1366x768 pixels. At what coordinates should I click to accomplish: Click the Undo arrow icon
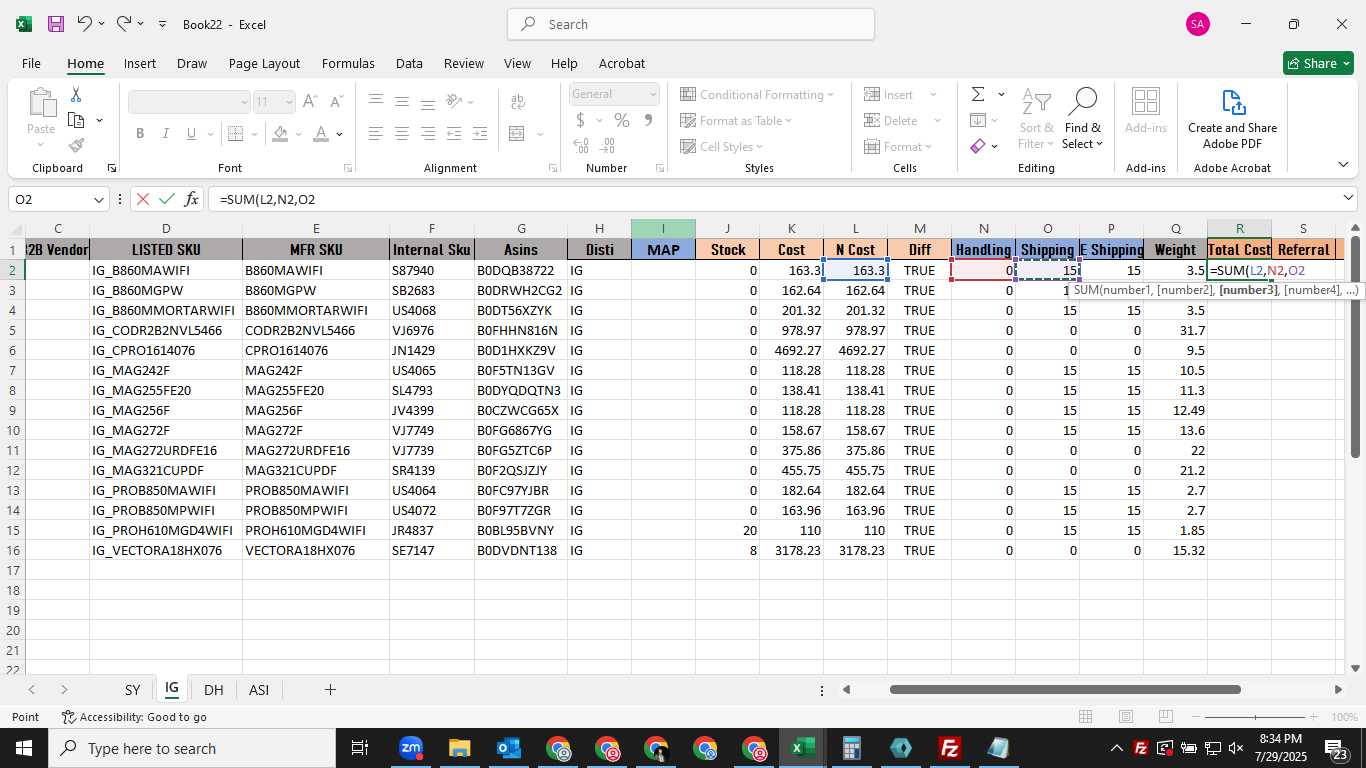(x=85, y=24)
